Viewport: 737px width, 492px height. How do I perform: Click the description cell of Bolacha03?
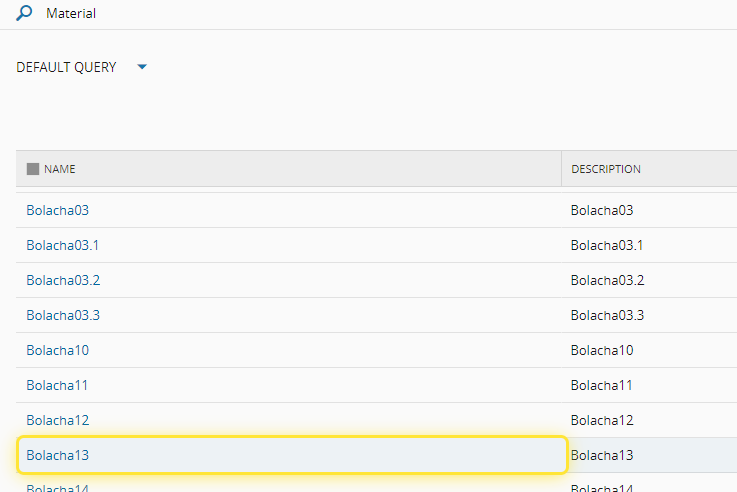[x=602, y=210]
